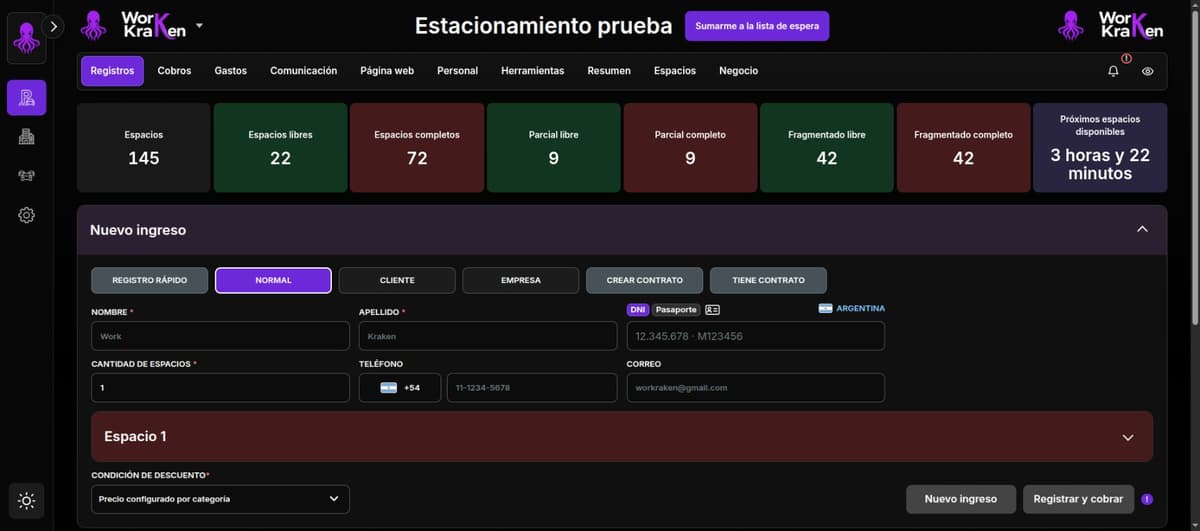The width and height of the screenshot is (1200, 531).
Task: Go to the Página web tab
Action: 387,71
